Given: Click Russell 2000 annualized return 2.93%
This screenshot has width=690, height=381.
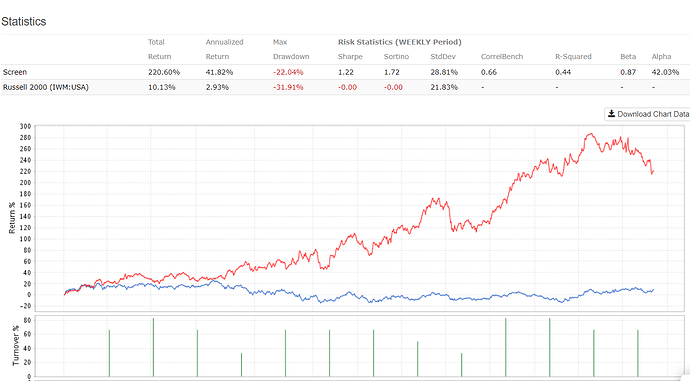Looking at the screenshot, I should pos(217,87).
